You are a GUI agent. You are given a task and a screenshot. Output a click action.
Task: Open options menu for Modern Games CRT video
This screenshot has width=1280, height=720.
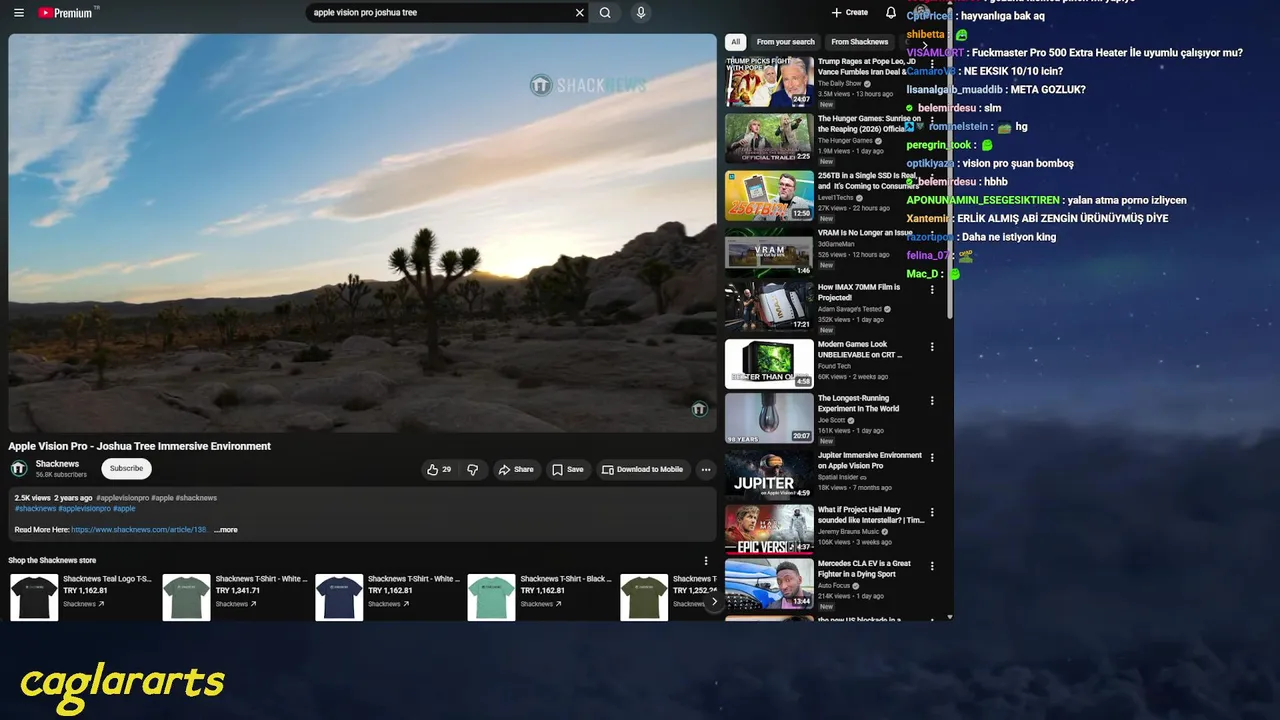[x=932, y=347]
